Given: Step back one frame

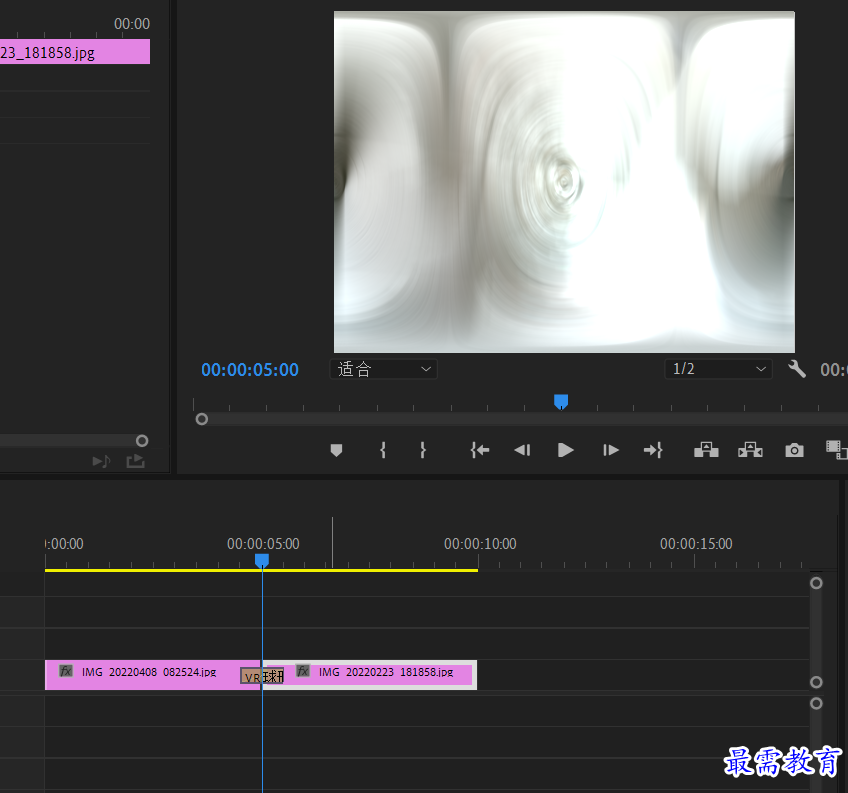Looking at the screenshot, I should (522, 450).
